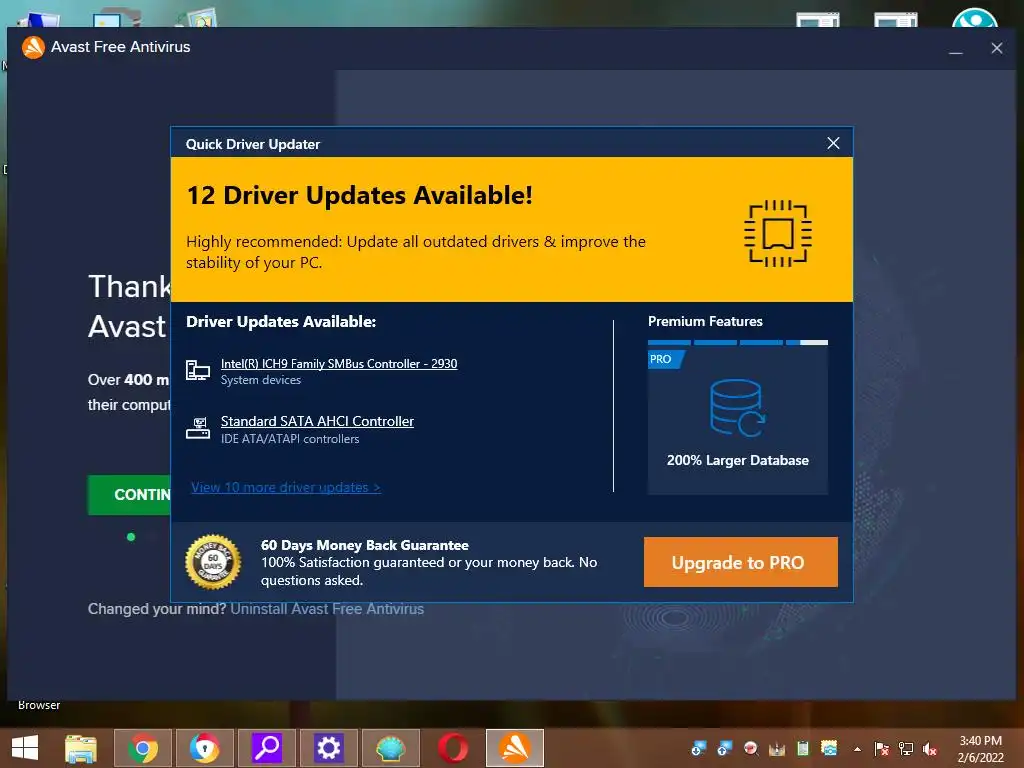1024x768 pixels.
Task: Click the database refresh icon in Premium Features
Action: 737,408
